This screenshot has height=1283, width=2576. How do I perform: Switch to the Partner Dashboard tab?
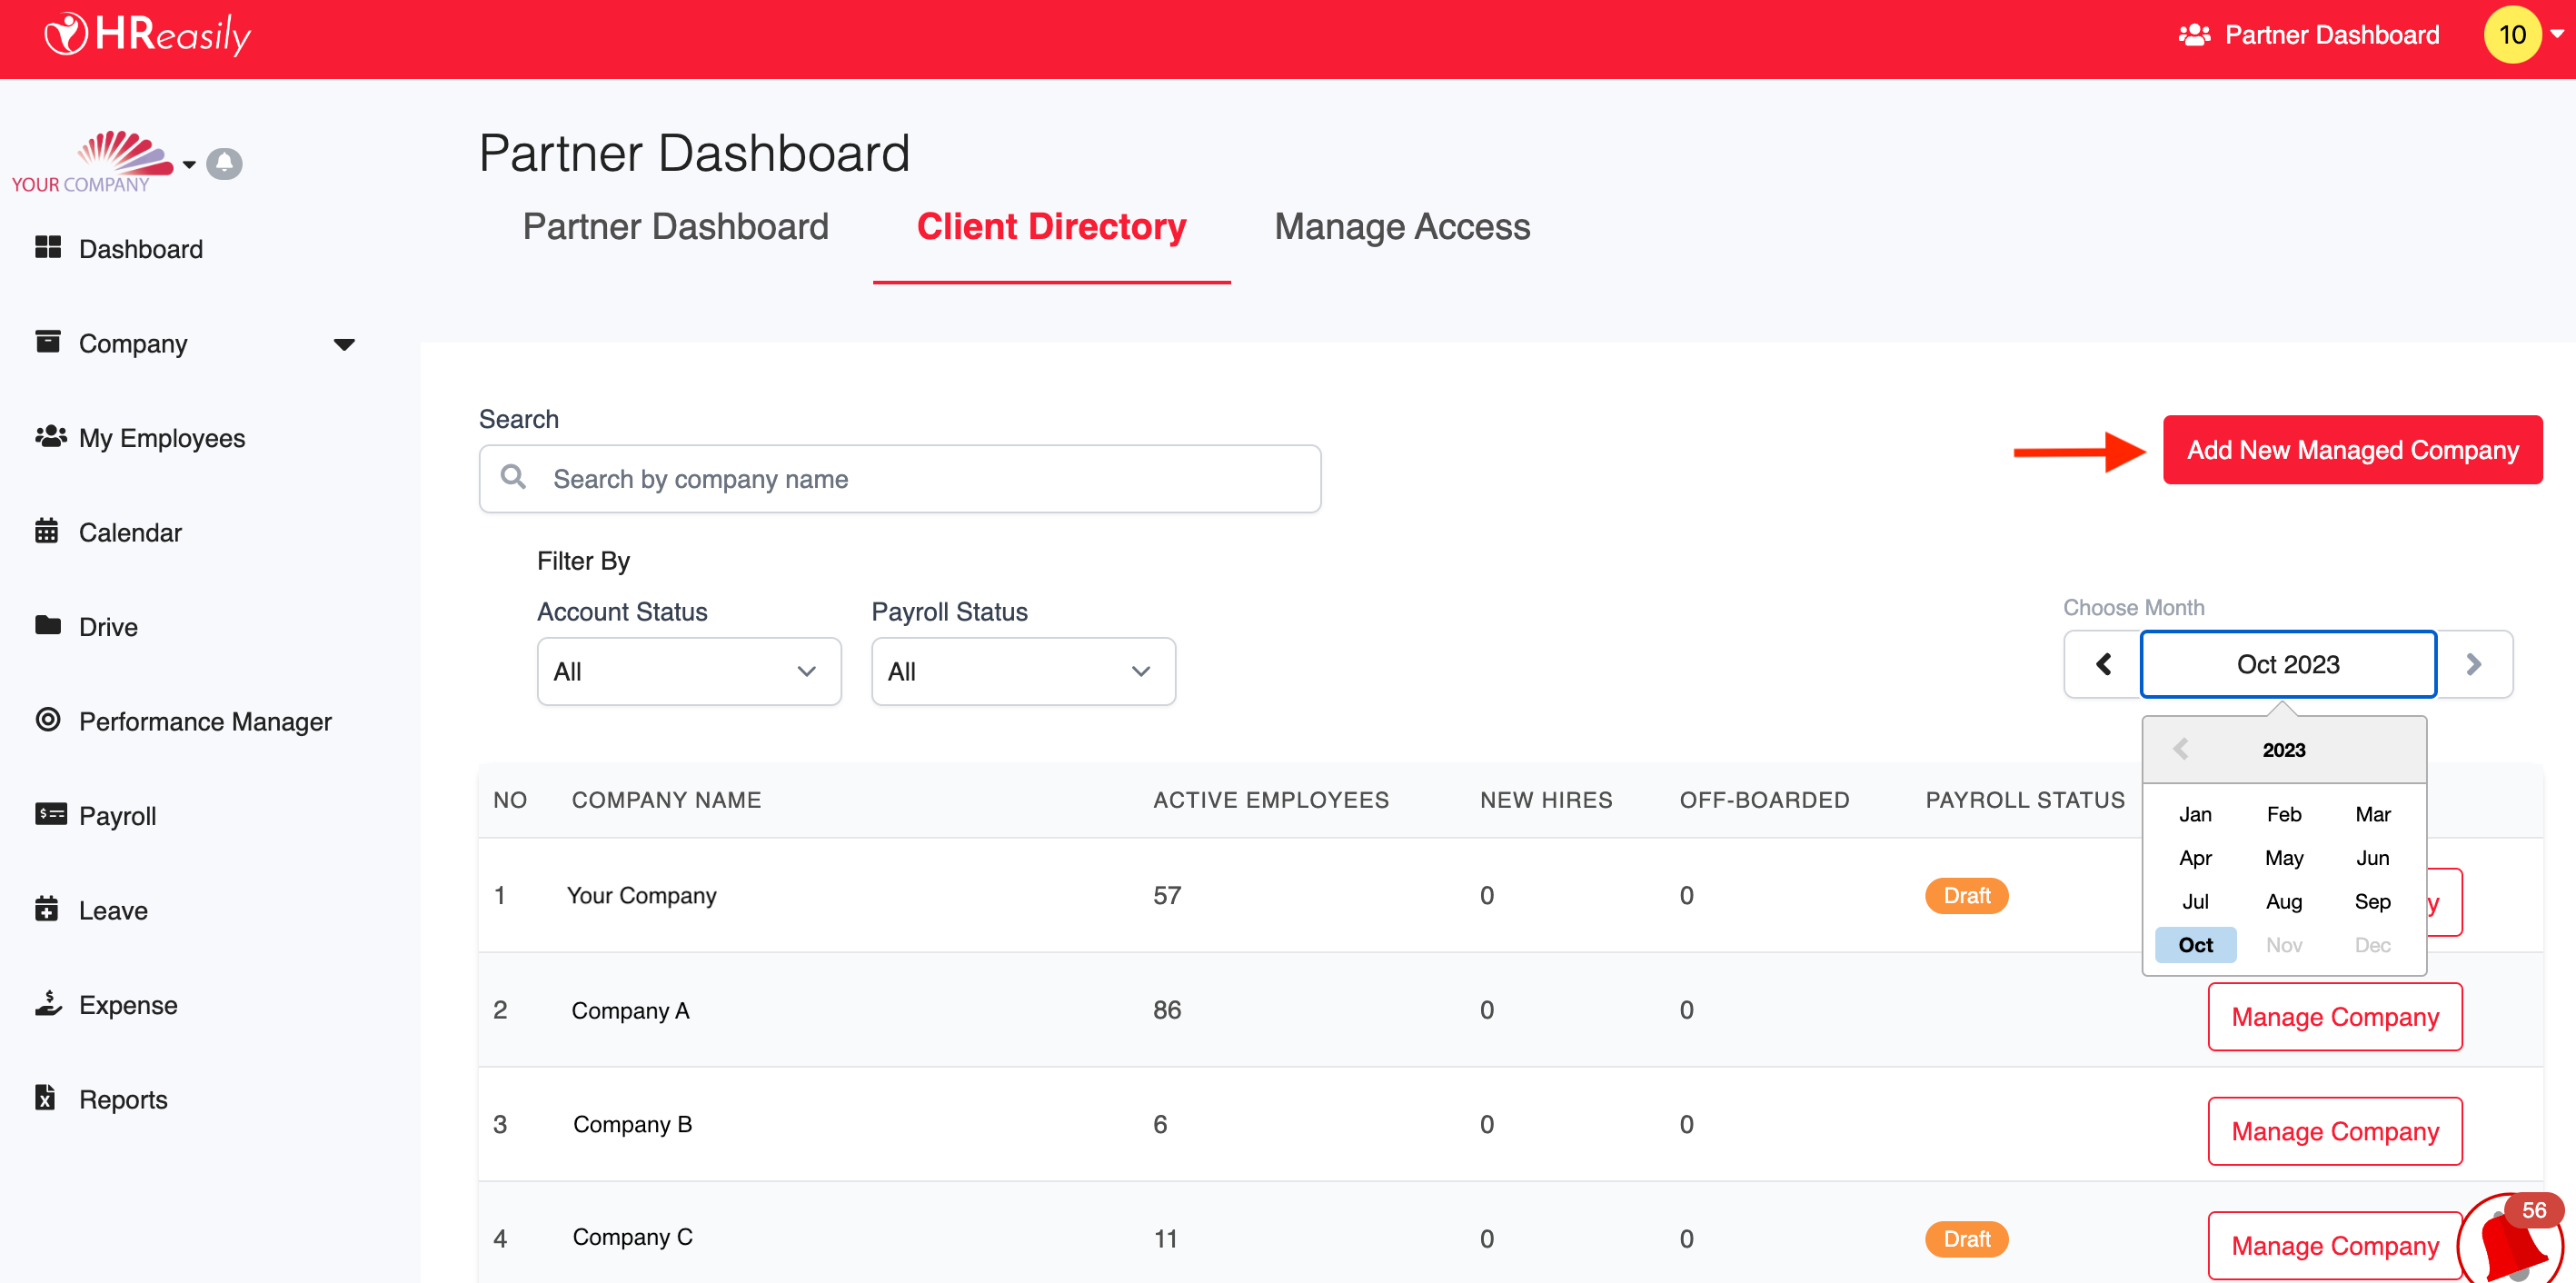coord(675,227)
